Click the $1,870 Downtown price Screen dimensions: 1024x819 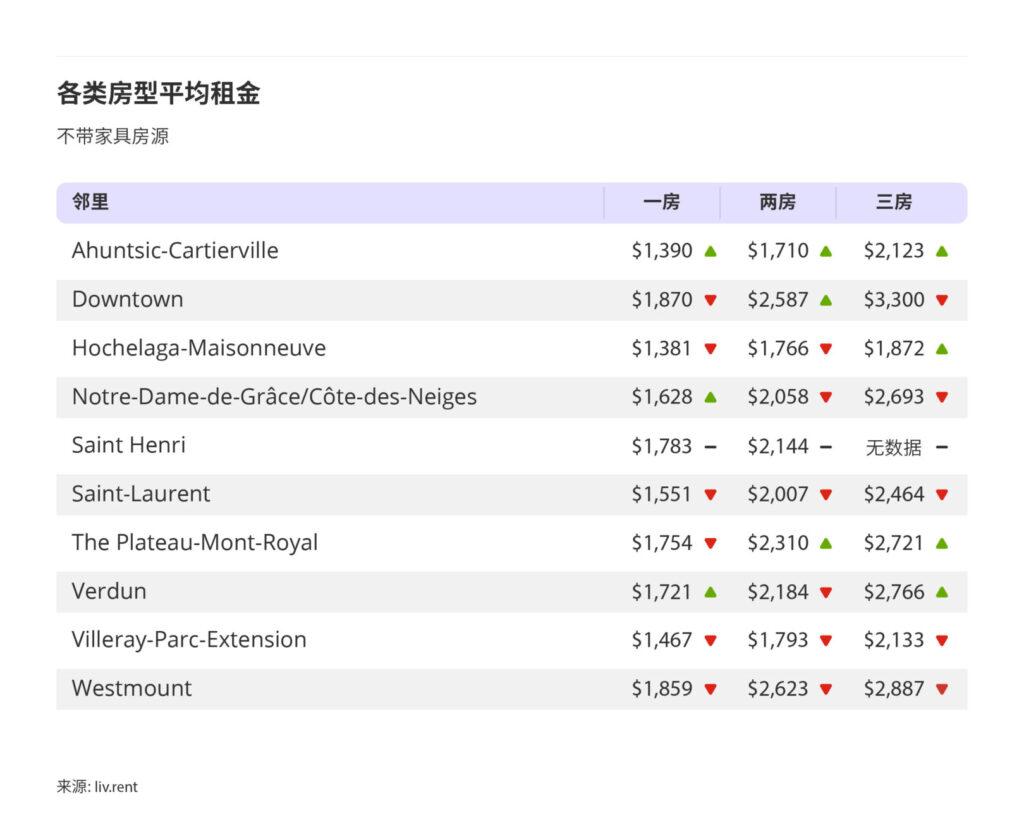point(662,300)
